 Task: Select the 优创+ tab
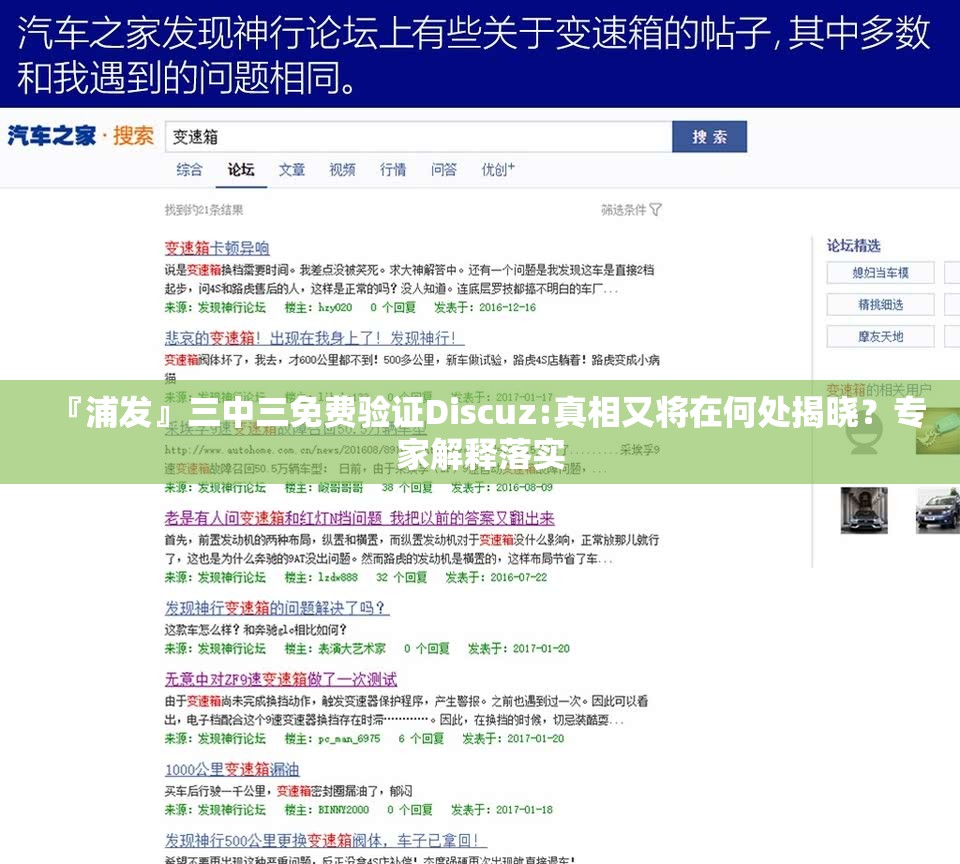498,170
